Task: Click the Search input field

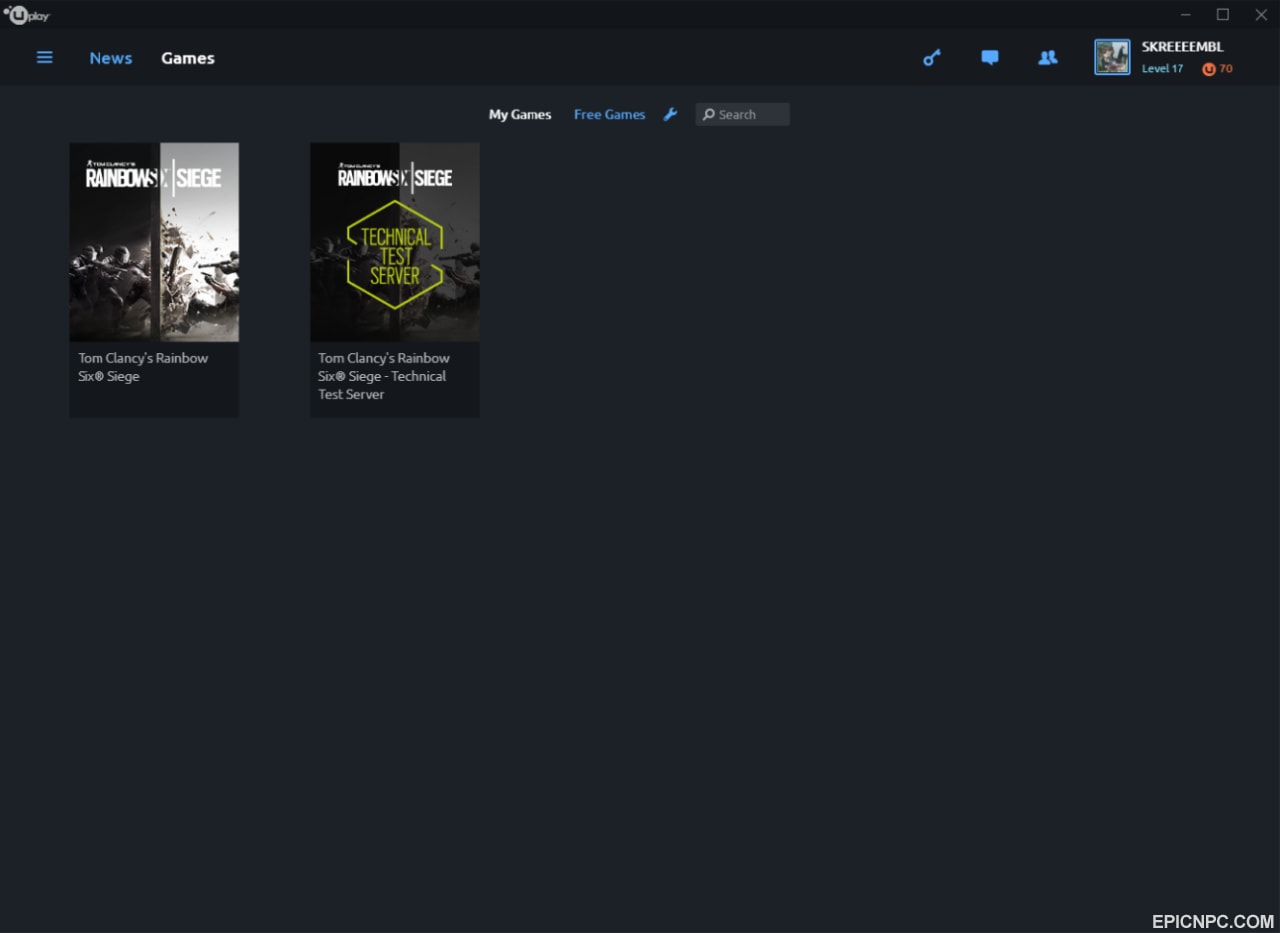Action: [742, 114]
